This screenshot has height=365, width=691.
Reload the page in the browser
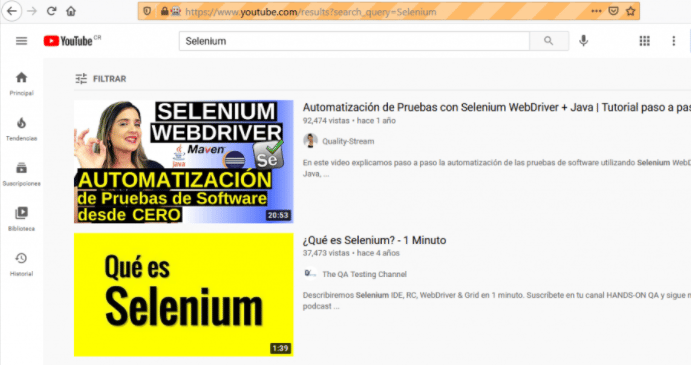(x=52, y=11)
